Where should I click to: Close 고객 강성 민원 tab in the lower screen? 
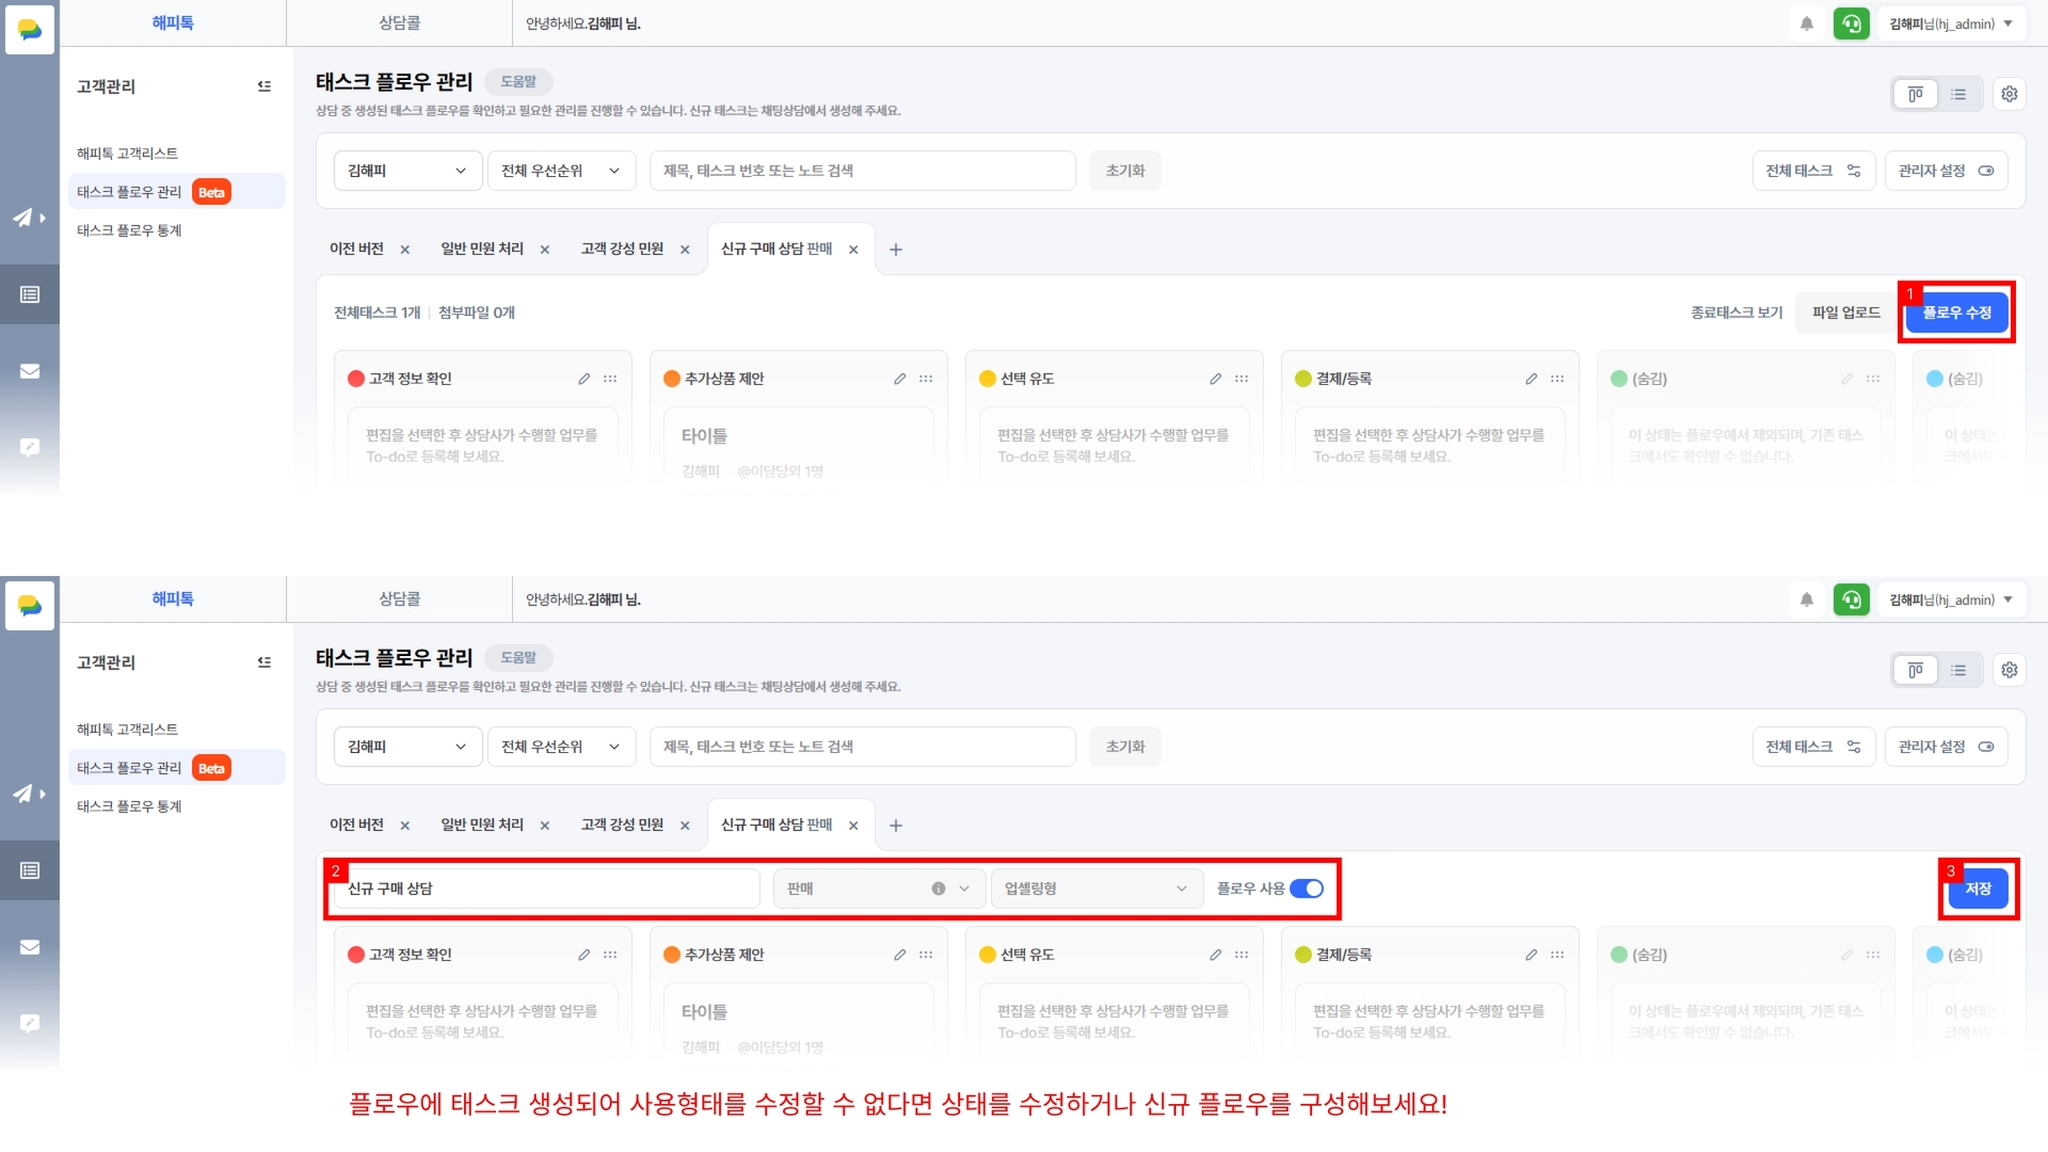coord(685,826)
